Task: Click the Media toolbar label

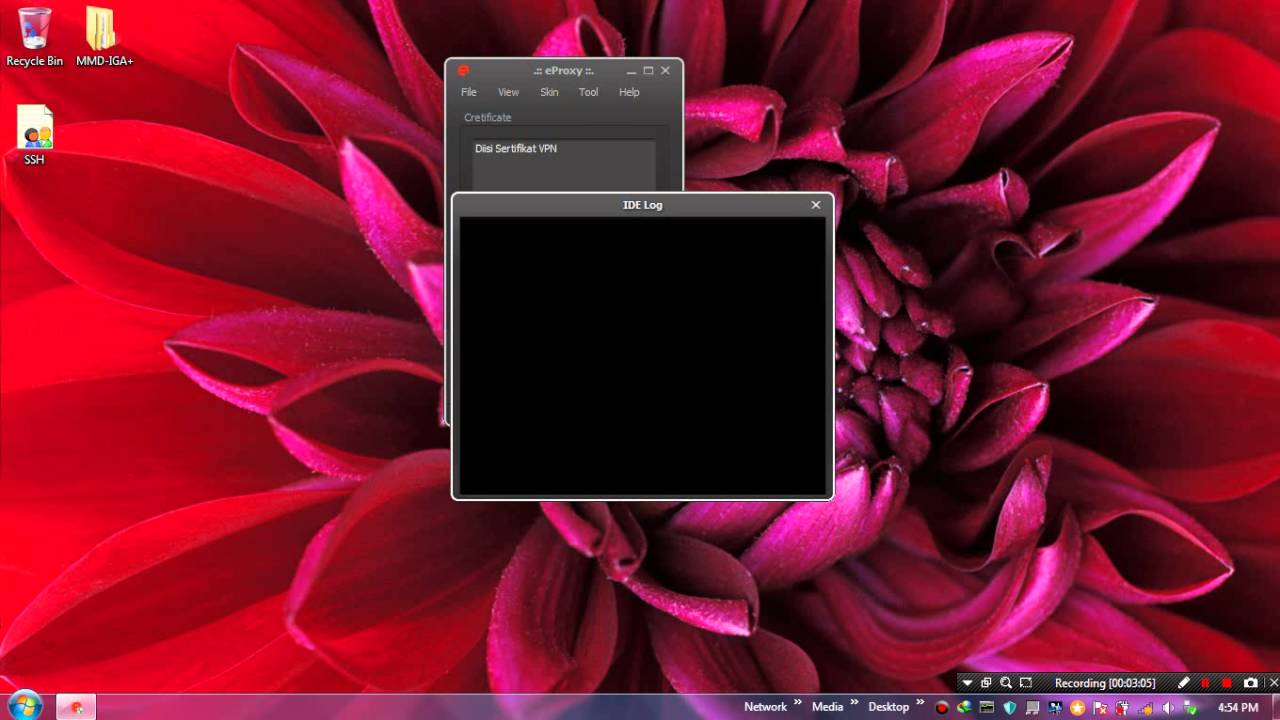Action: coord(827,707)
